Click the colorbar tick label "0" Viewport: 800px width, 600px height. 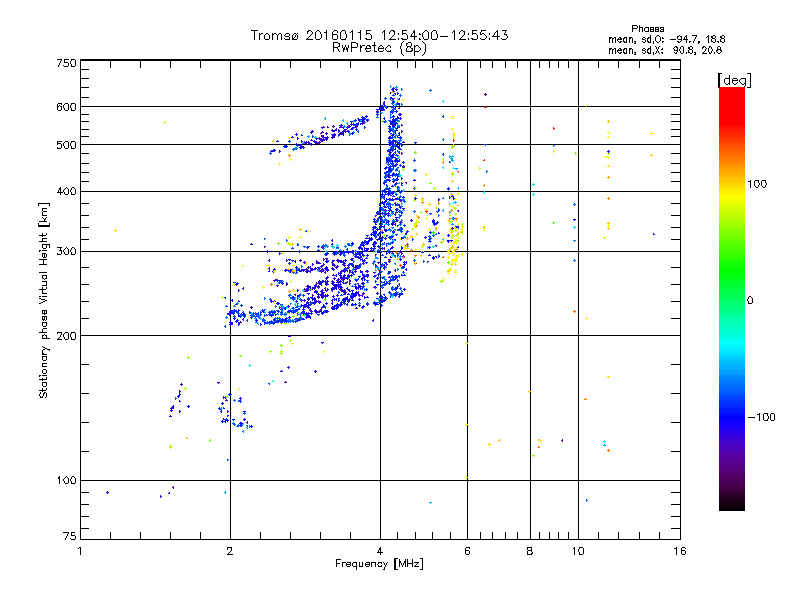pyautogui.click(x=749, y=300)
